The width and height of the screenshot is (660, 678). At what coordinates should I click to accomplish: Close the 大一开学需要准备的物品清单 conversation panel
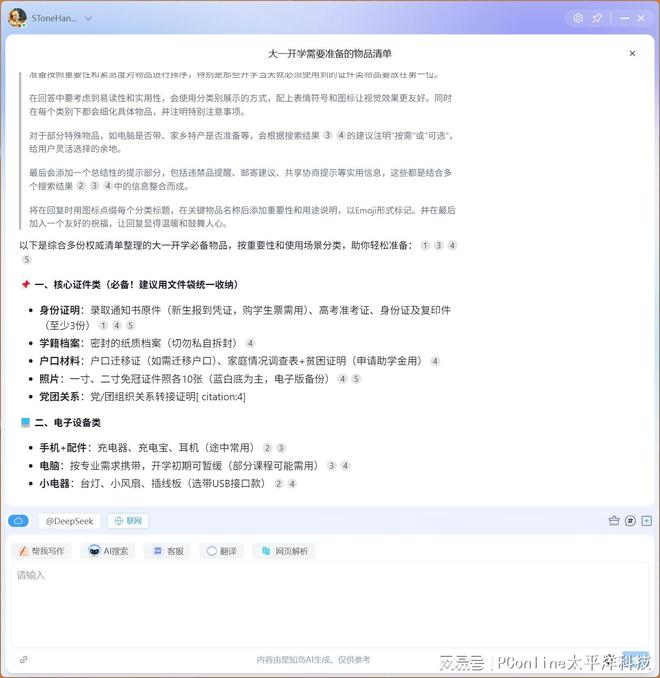click(632, 53)
